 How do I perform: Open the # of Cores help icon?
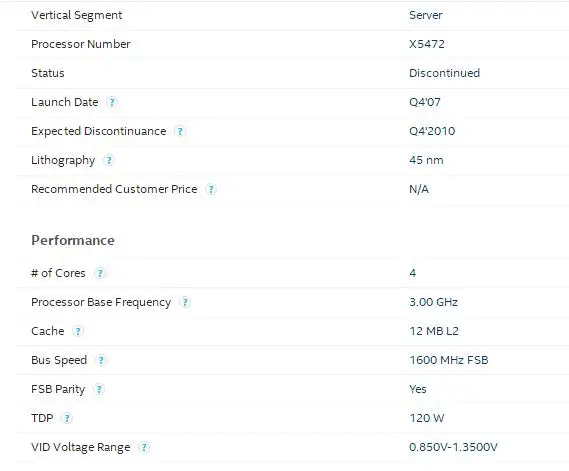[x=100, y=273]
